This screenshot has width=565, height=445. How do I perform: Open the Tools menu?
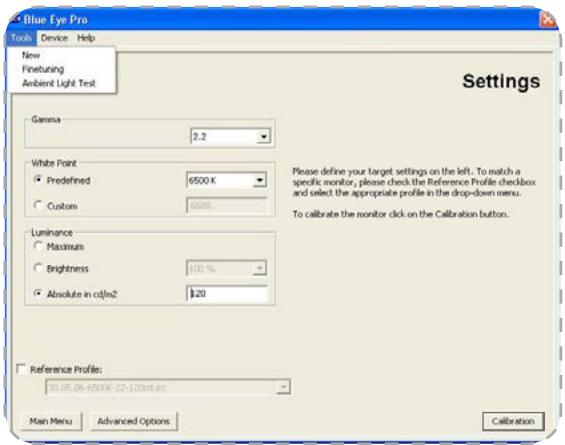21,38
